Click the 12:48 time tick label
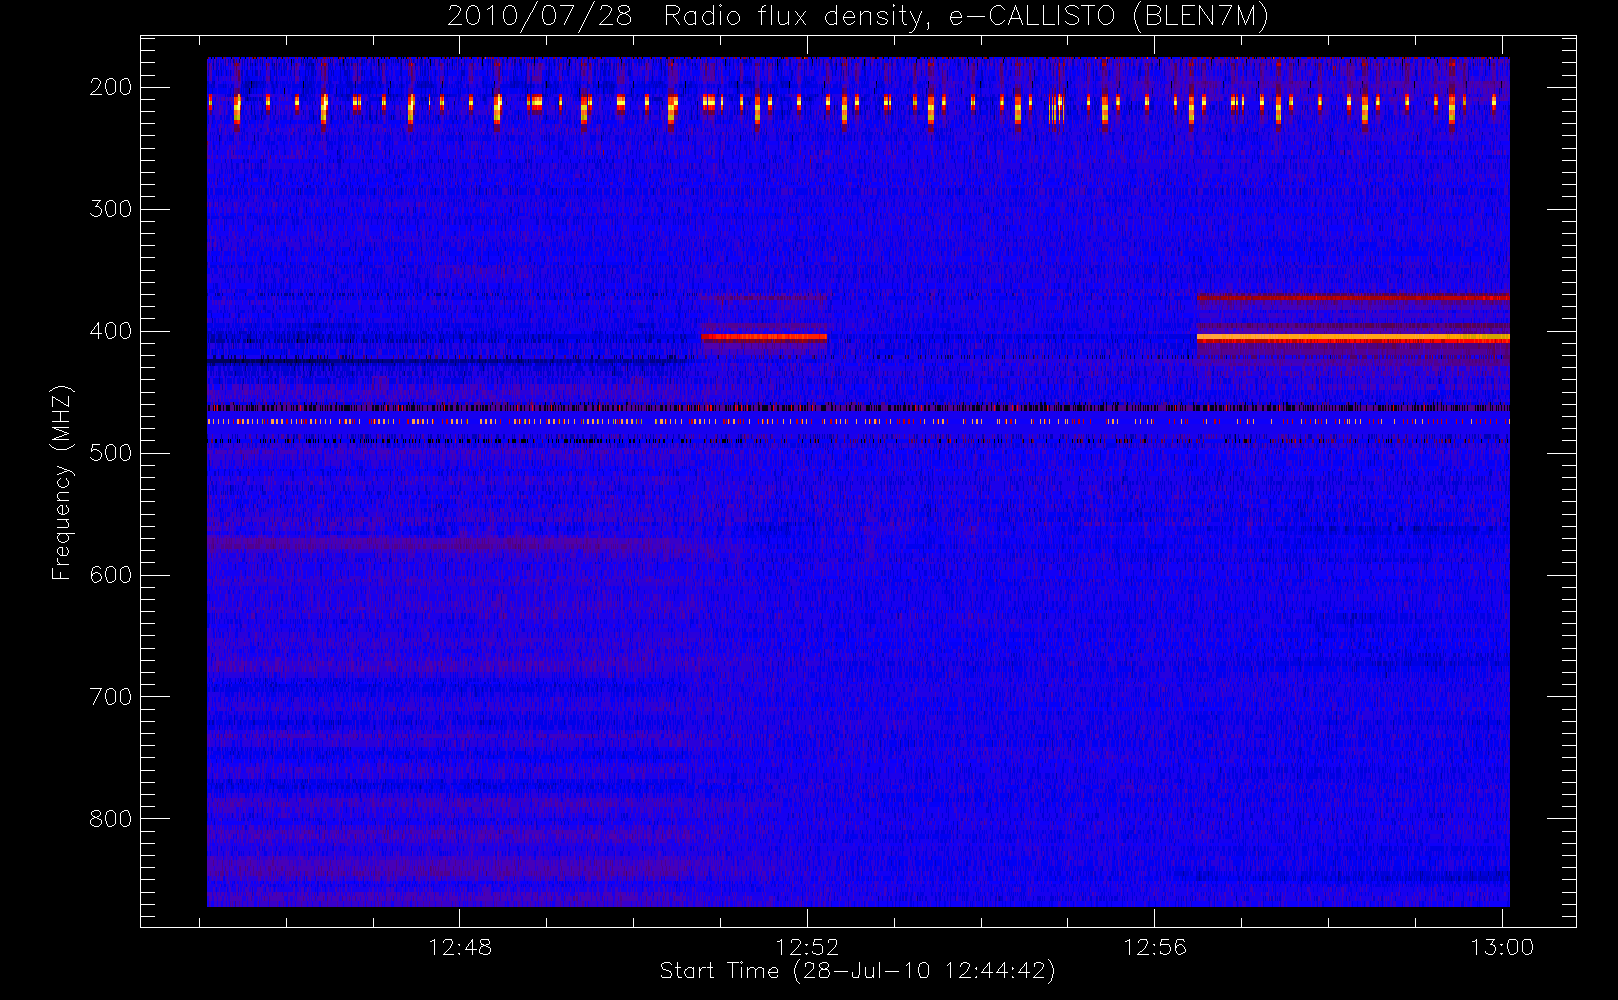Image resolution: width=1618 pixels, height=1000 pixels. tap(460, 947)
